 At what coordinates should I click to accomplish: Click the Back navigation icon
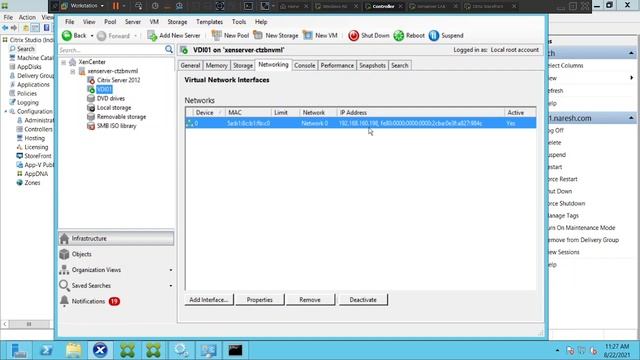click(x=67, y=36)
